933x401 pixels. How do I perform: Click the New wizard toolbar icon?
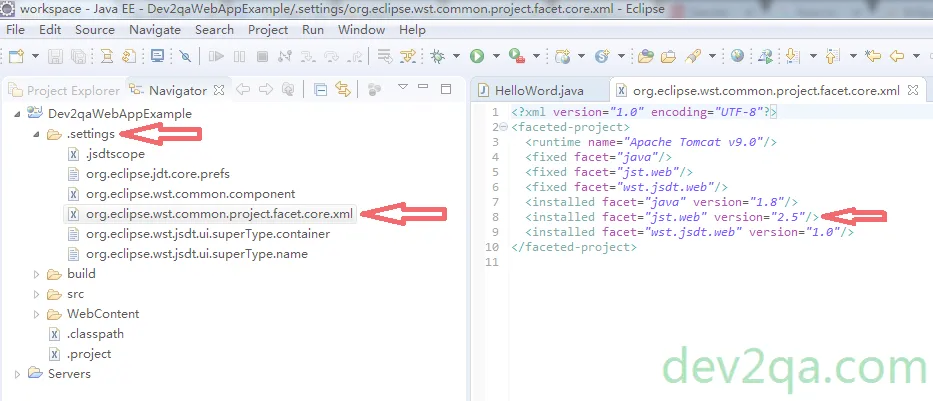pyautogui.click(x=16, y=57)
